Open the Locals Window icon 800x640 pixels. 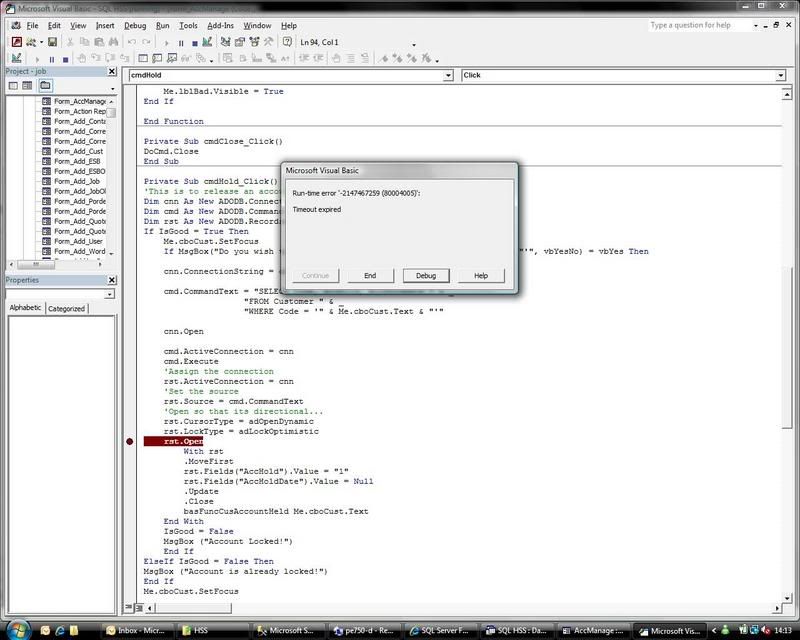(x=143, y=58)
